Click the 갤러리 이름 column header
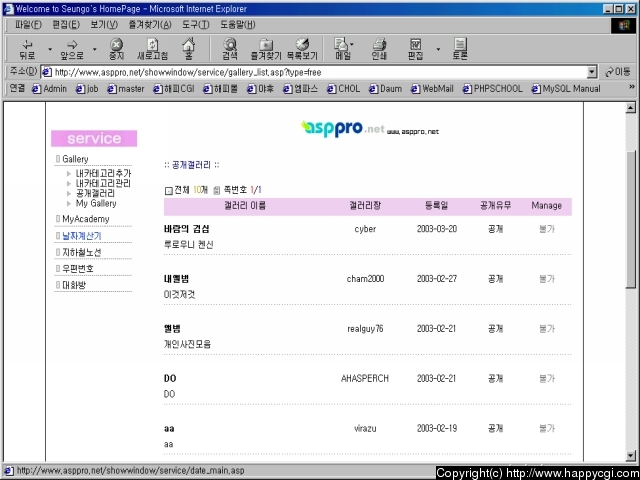The image size is (640, 480). click(245, 206)
